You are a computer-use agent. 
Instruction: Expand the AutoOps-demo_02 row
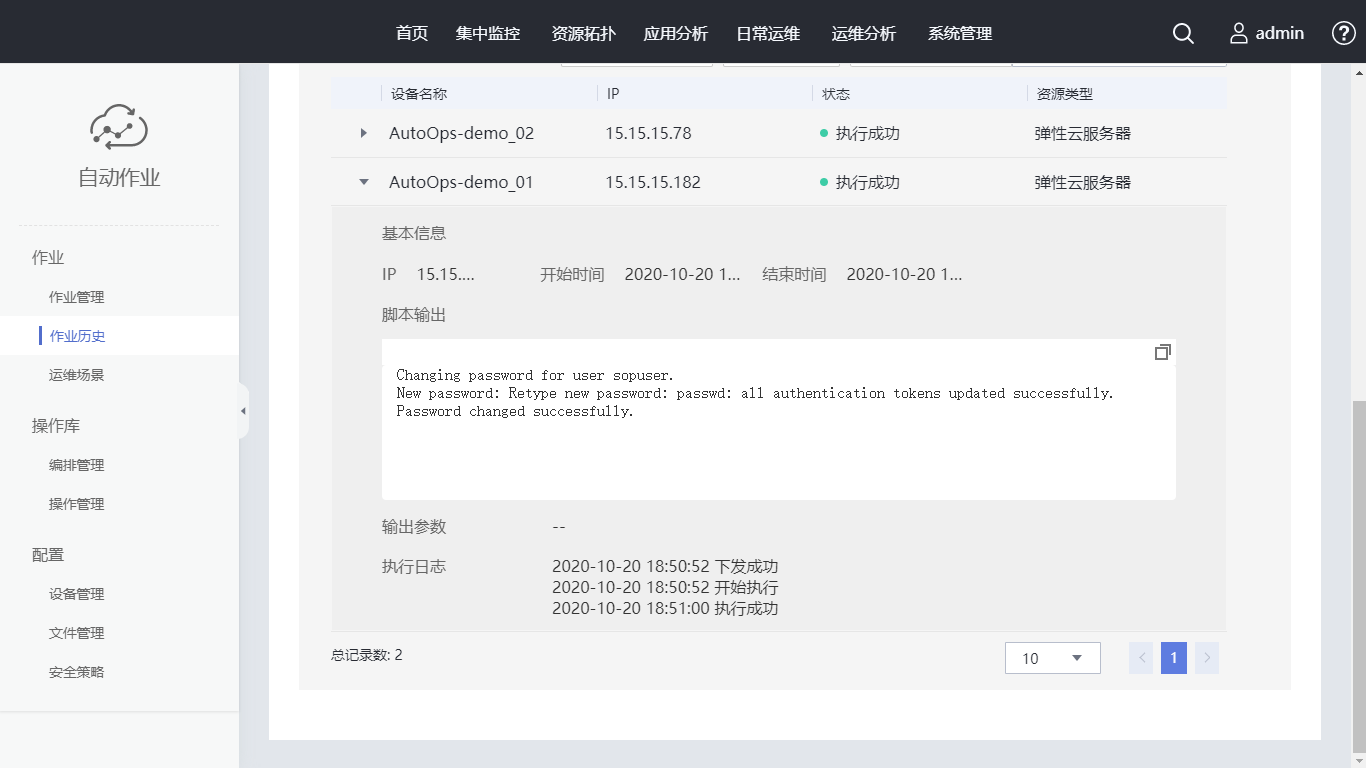364,133
